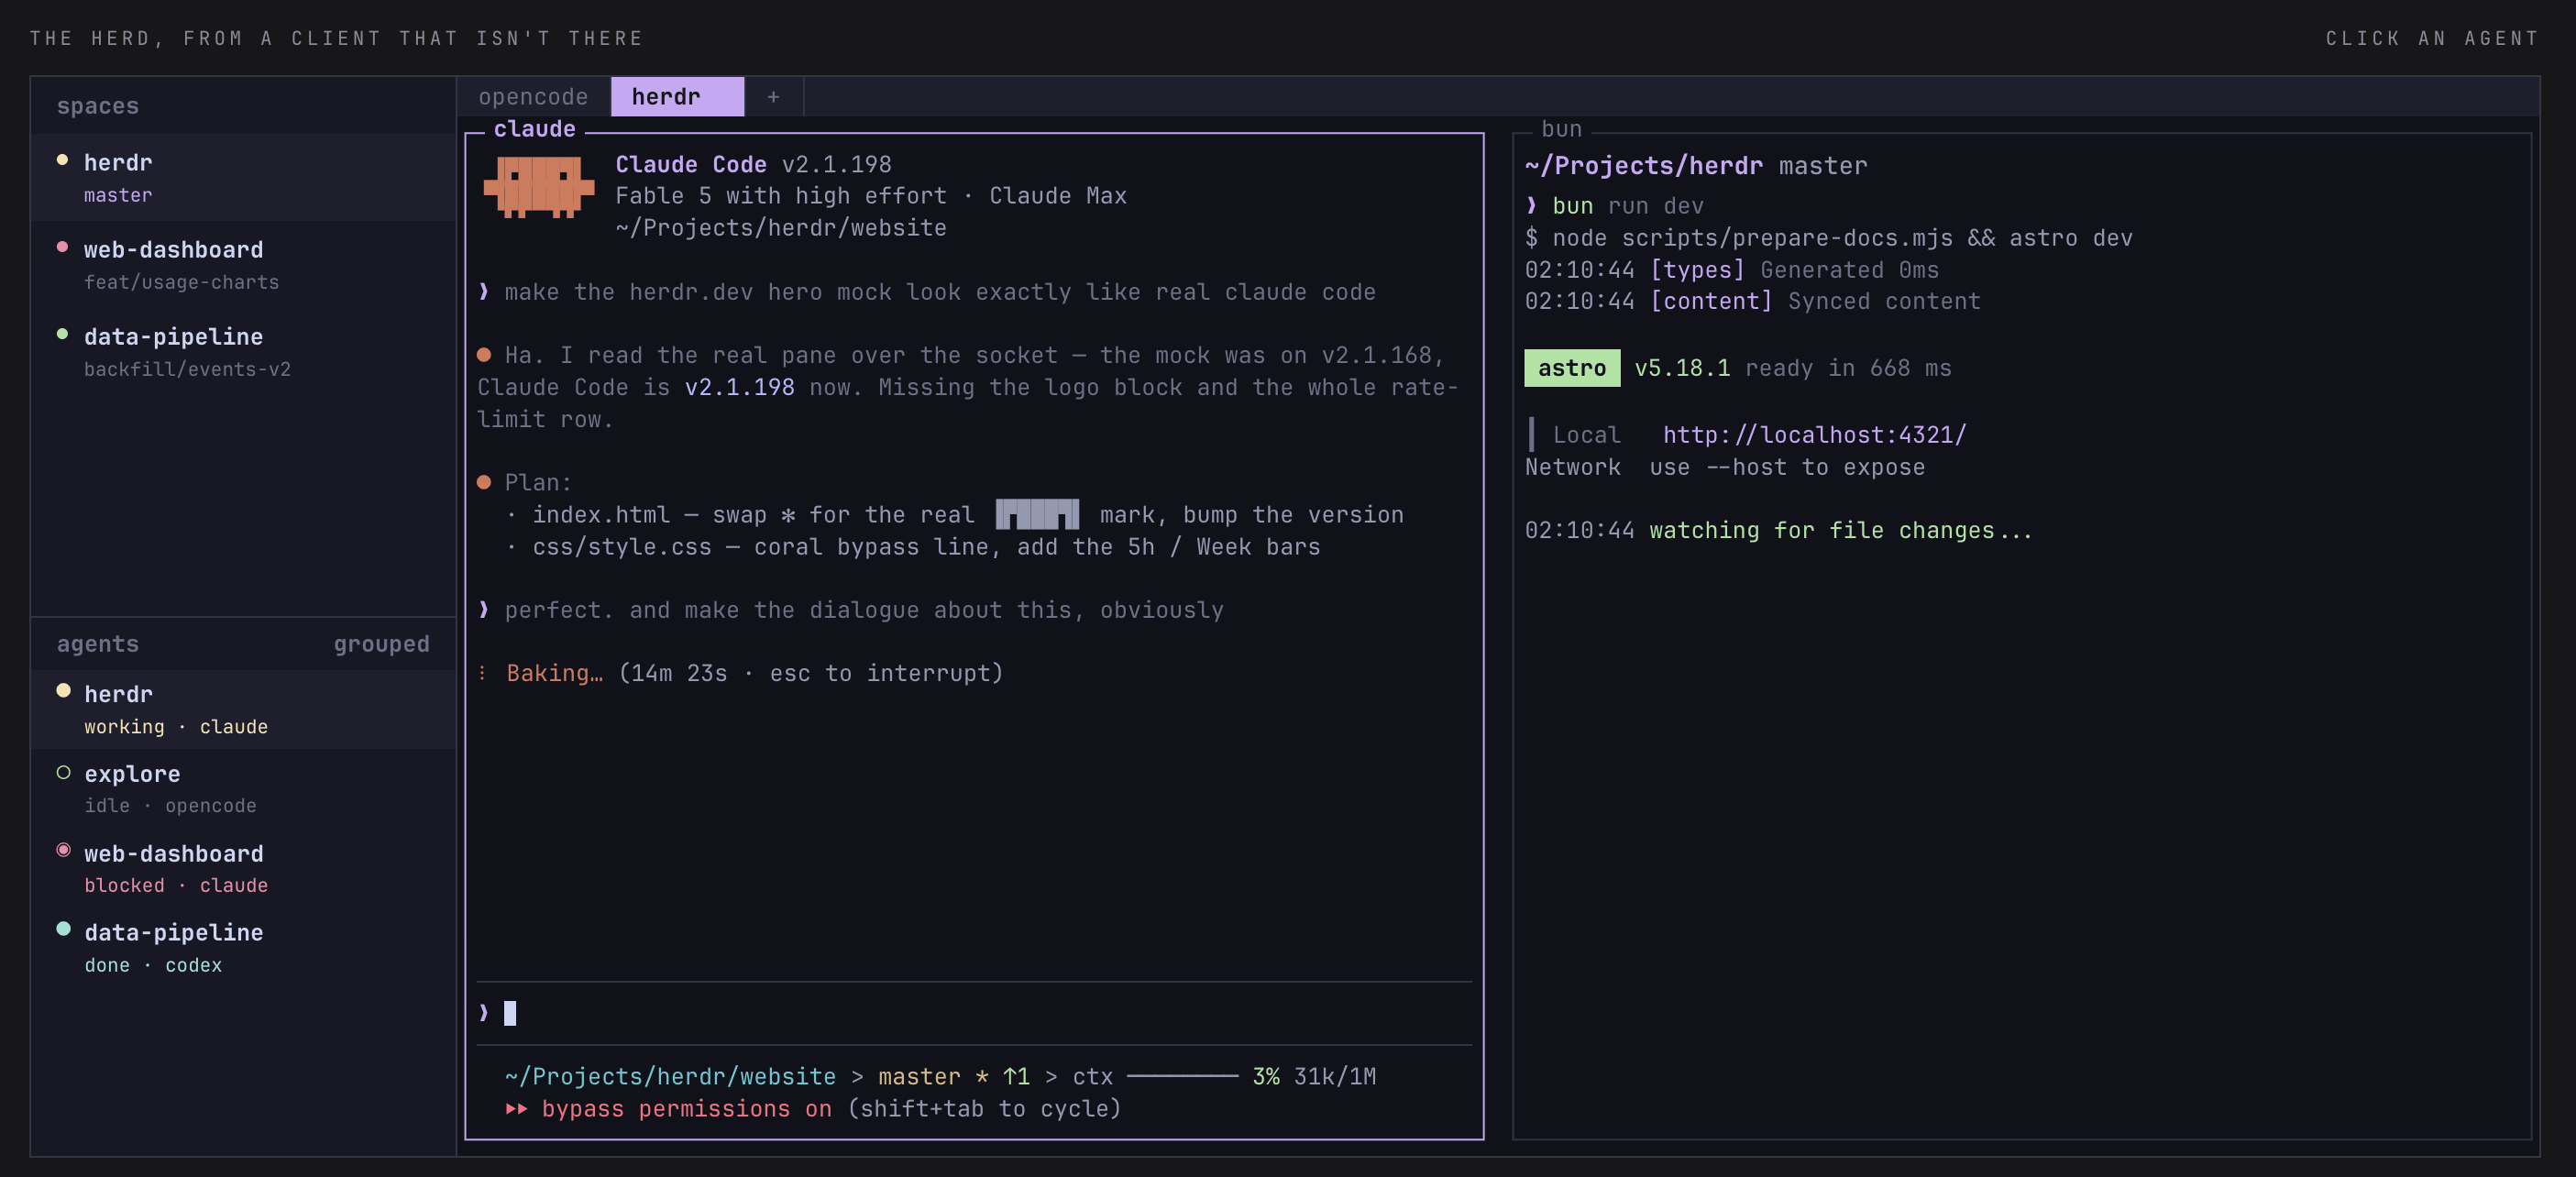Viewport: 2576px width, 1177px height.
Task: Click the orange bullet before 'Ha. I read'
Action: [x=484, y=355]
